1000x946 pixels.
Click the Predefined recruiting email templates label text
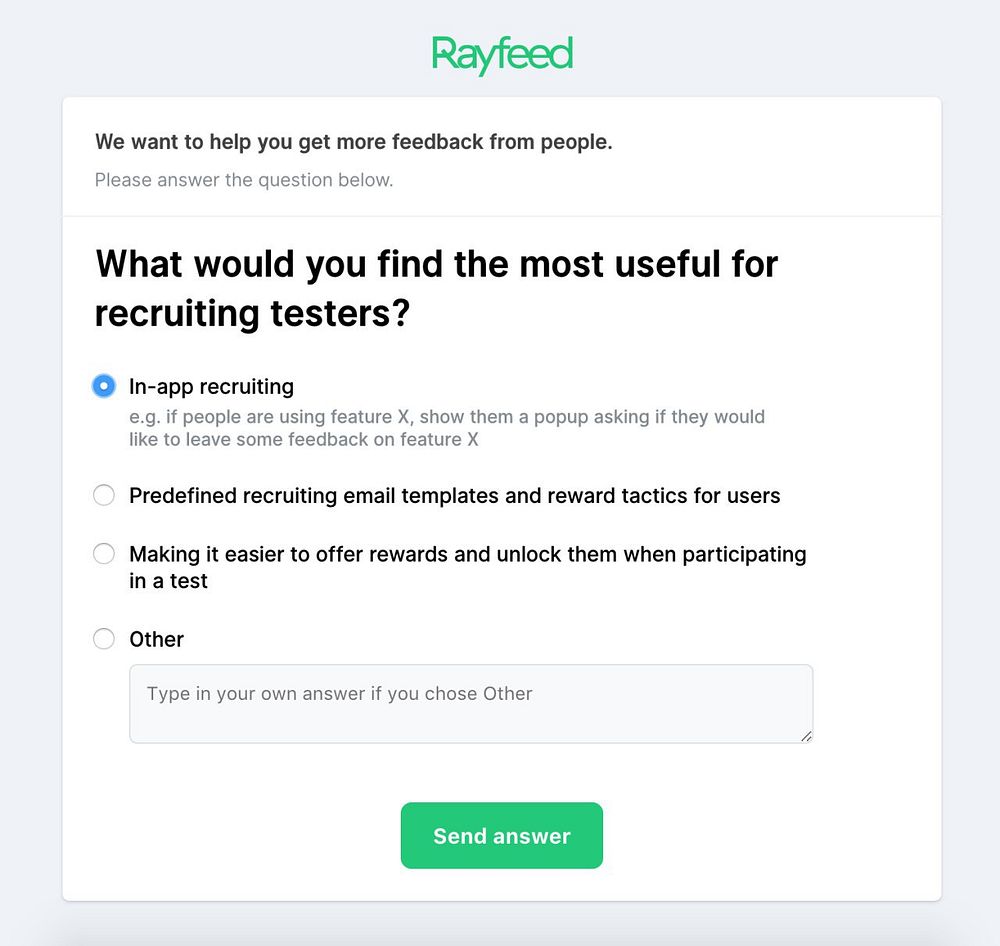point(454,496)
